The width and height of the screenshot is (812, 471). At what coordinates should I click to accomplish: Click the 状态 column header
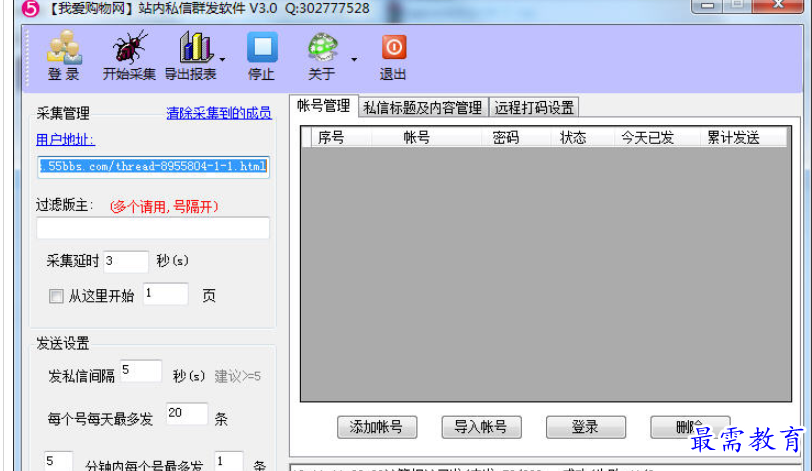point(573,138)
